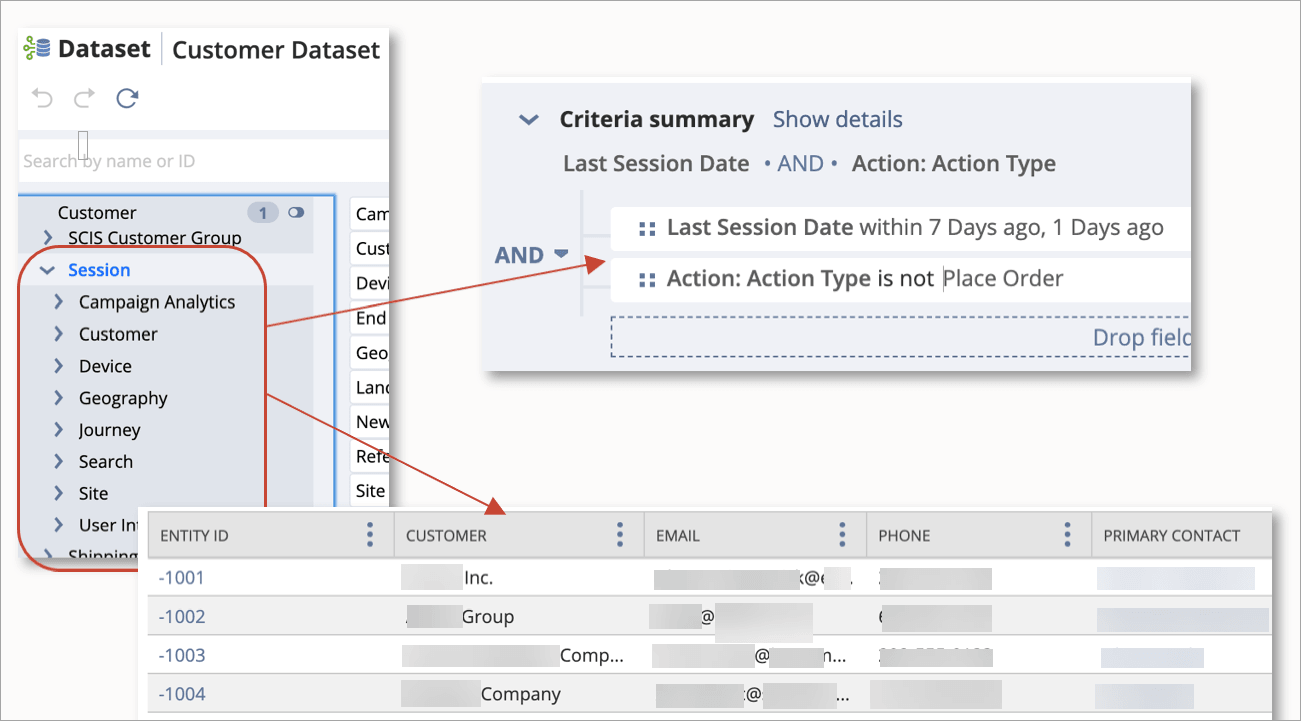Screen dimensions: 1301x721
Task: Click the AND operator in summary line
Action: 800,164
